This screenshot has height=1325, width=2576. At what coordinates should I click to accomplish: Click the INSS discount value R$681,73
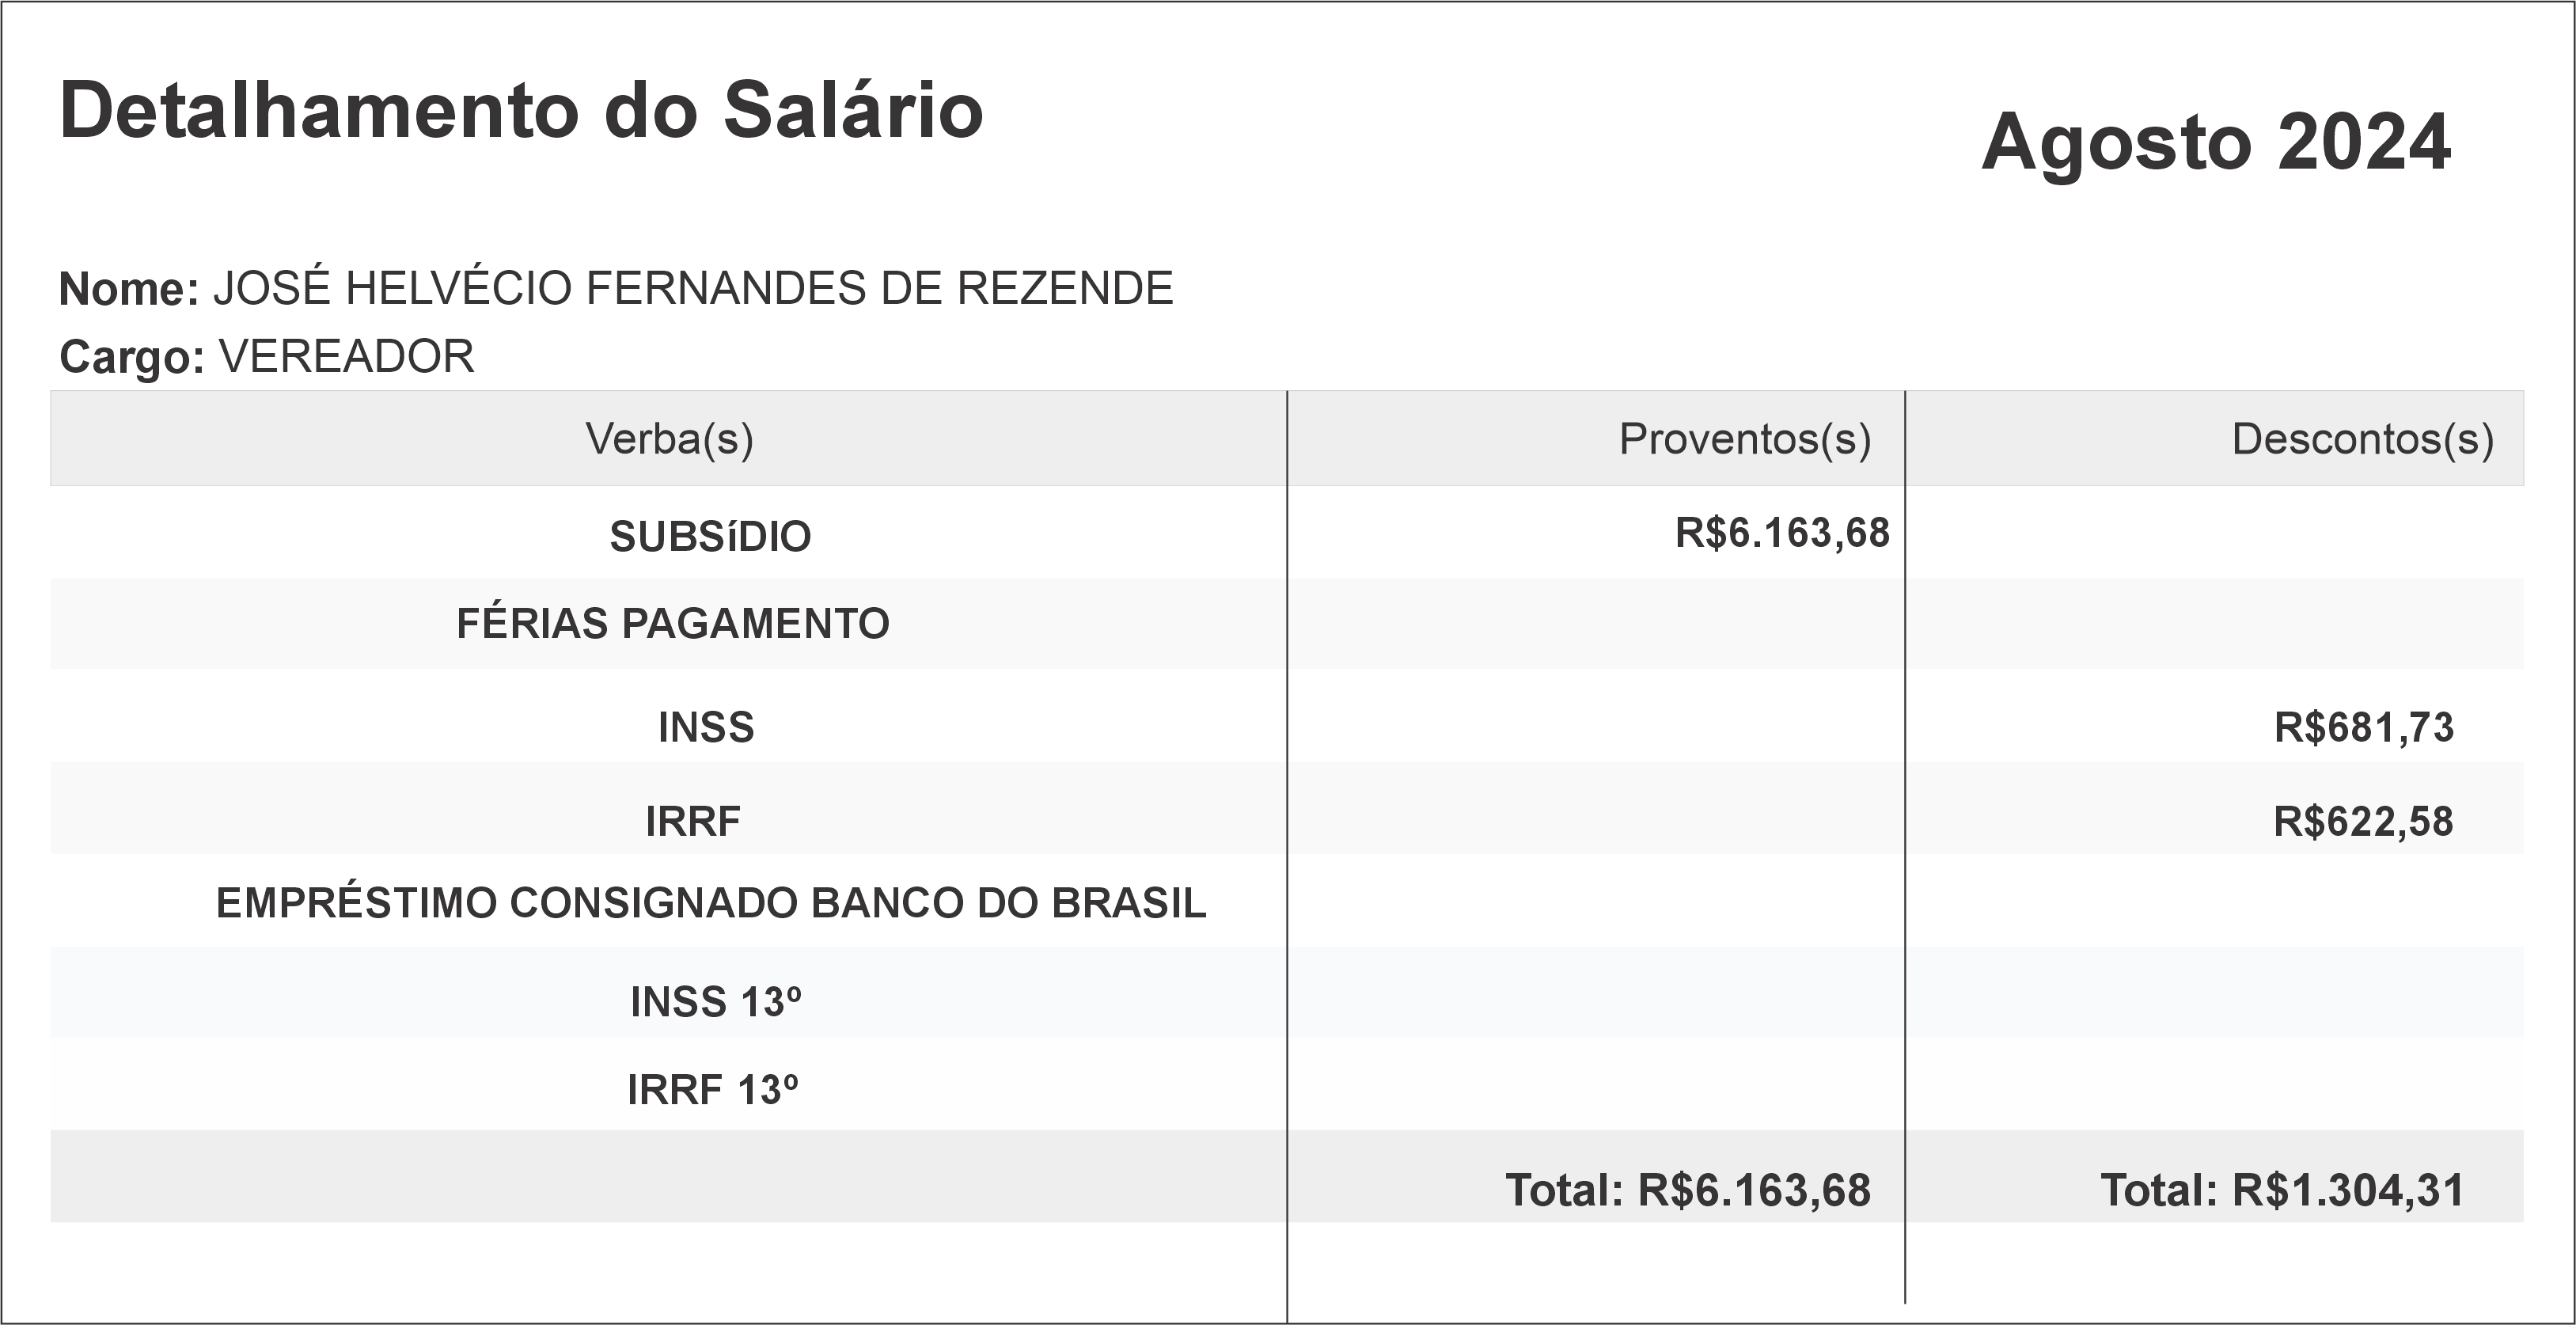(x=2363, y=728)
